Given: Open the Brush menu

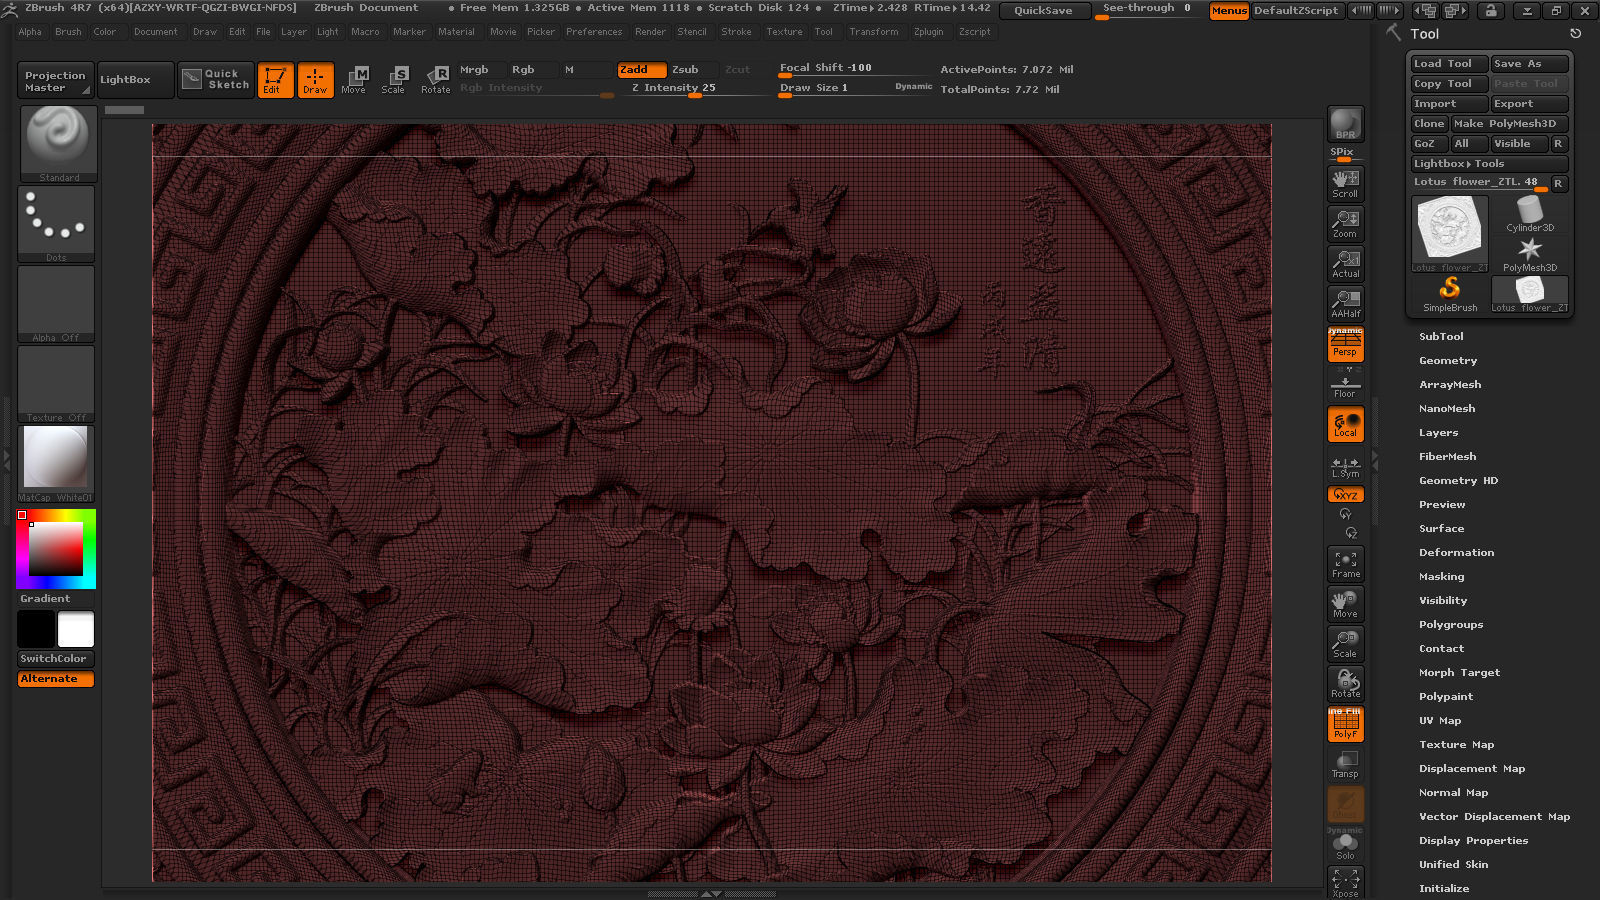Looking at the screenshot, I should tap(68, 32).
